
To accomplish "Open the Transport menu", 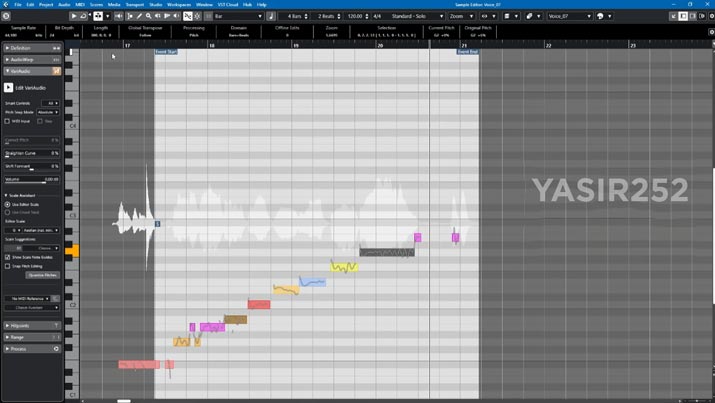I will 135,5.
